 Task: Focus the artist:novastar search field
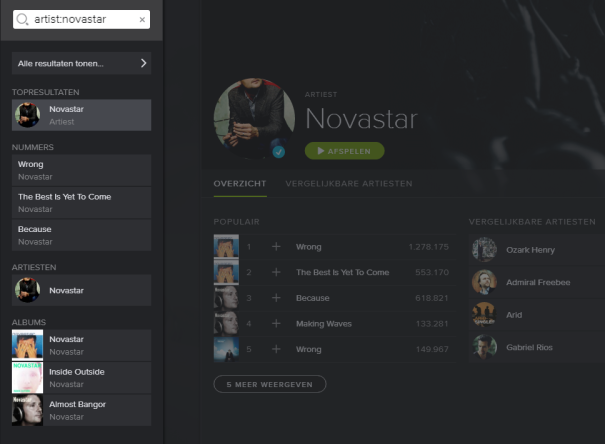(81, 19)
